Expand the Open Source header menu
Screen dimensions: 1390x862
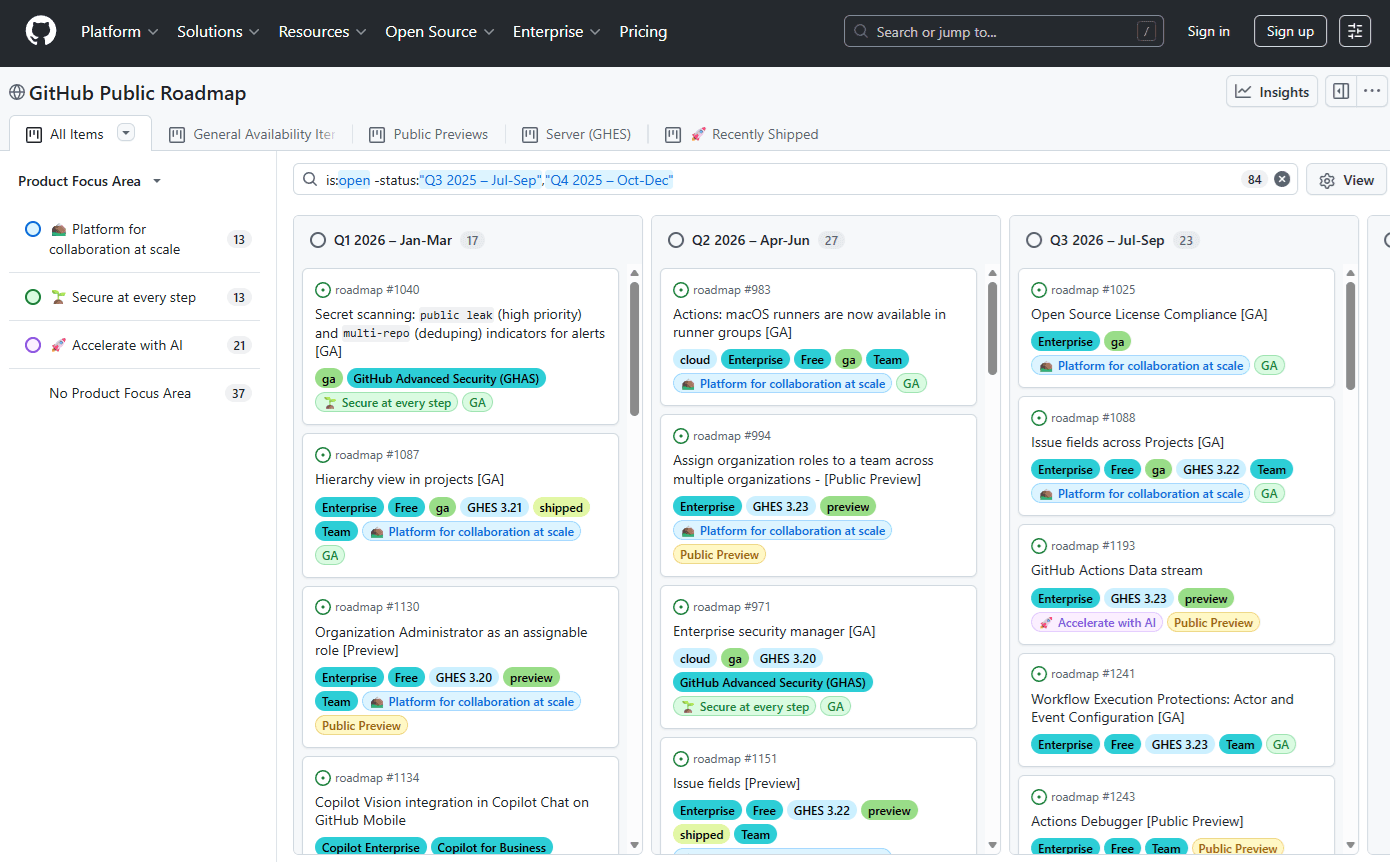(x=440, y=32)
